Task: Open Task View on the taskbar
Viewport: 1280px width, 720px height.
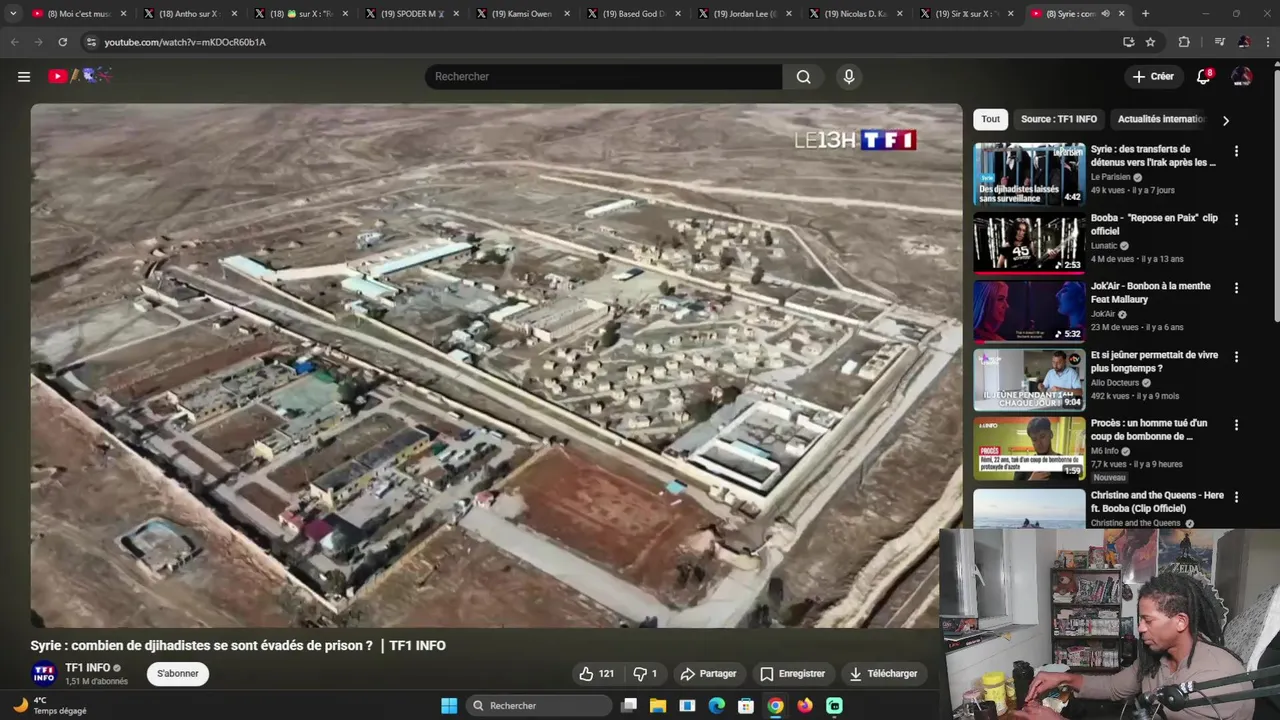Action: tap(629, 706)
